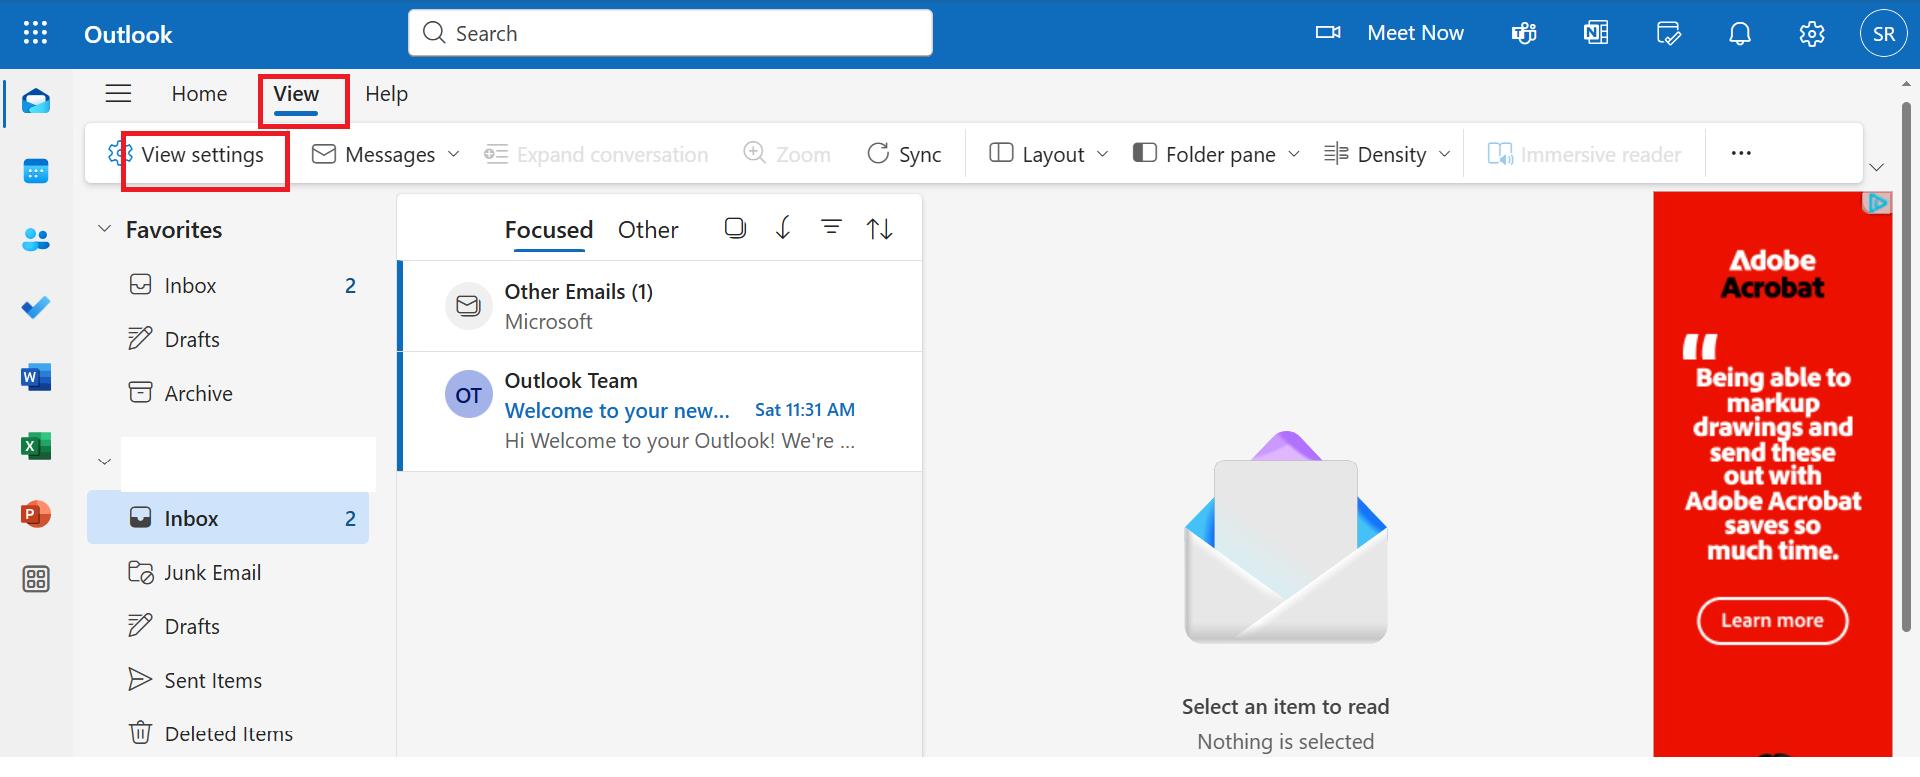Open the Other Emails (1) row

coord(660,306)
